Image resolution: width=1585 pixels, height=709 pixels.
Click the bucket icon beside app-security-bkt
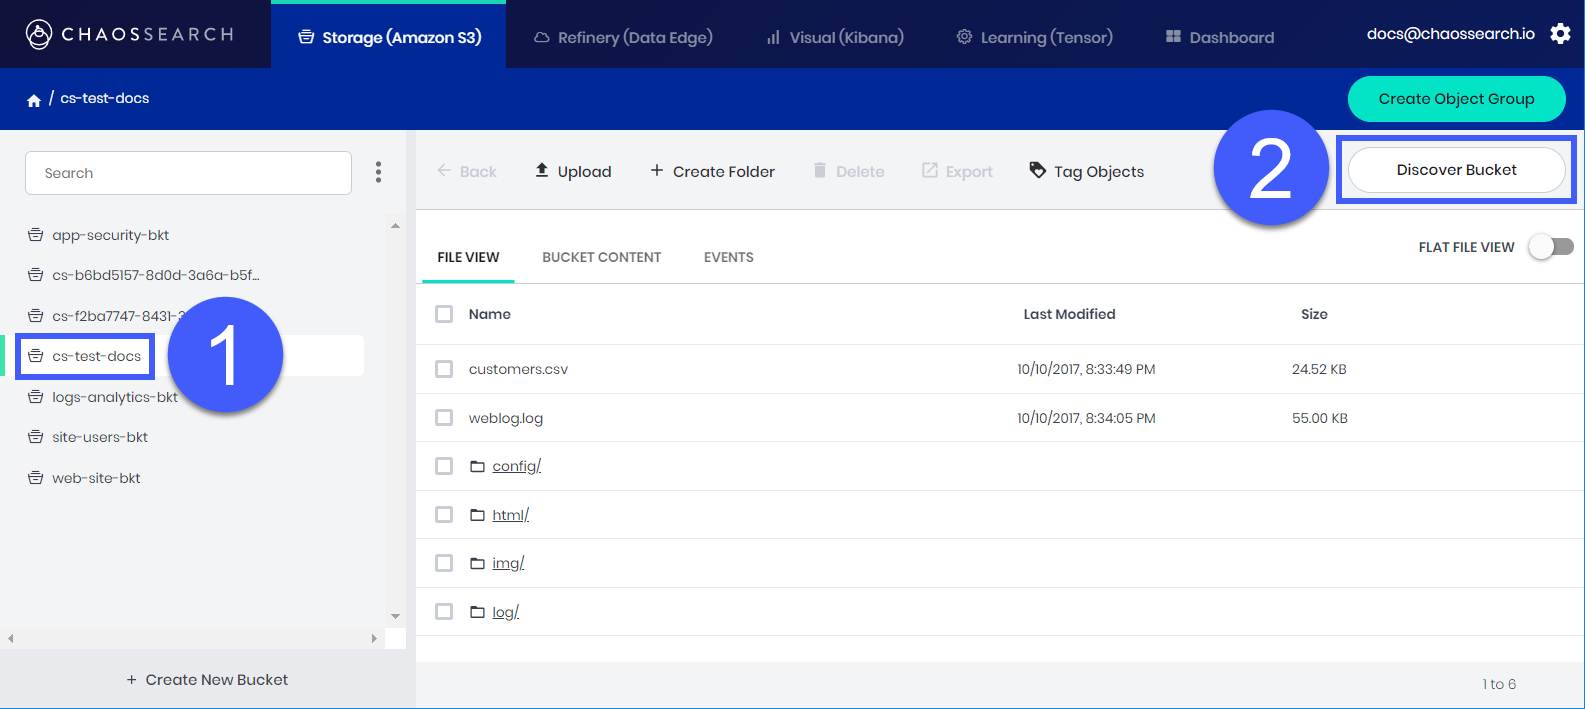coord(35,235)
